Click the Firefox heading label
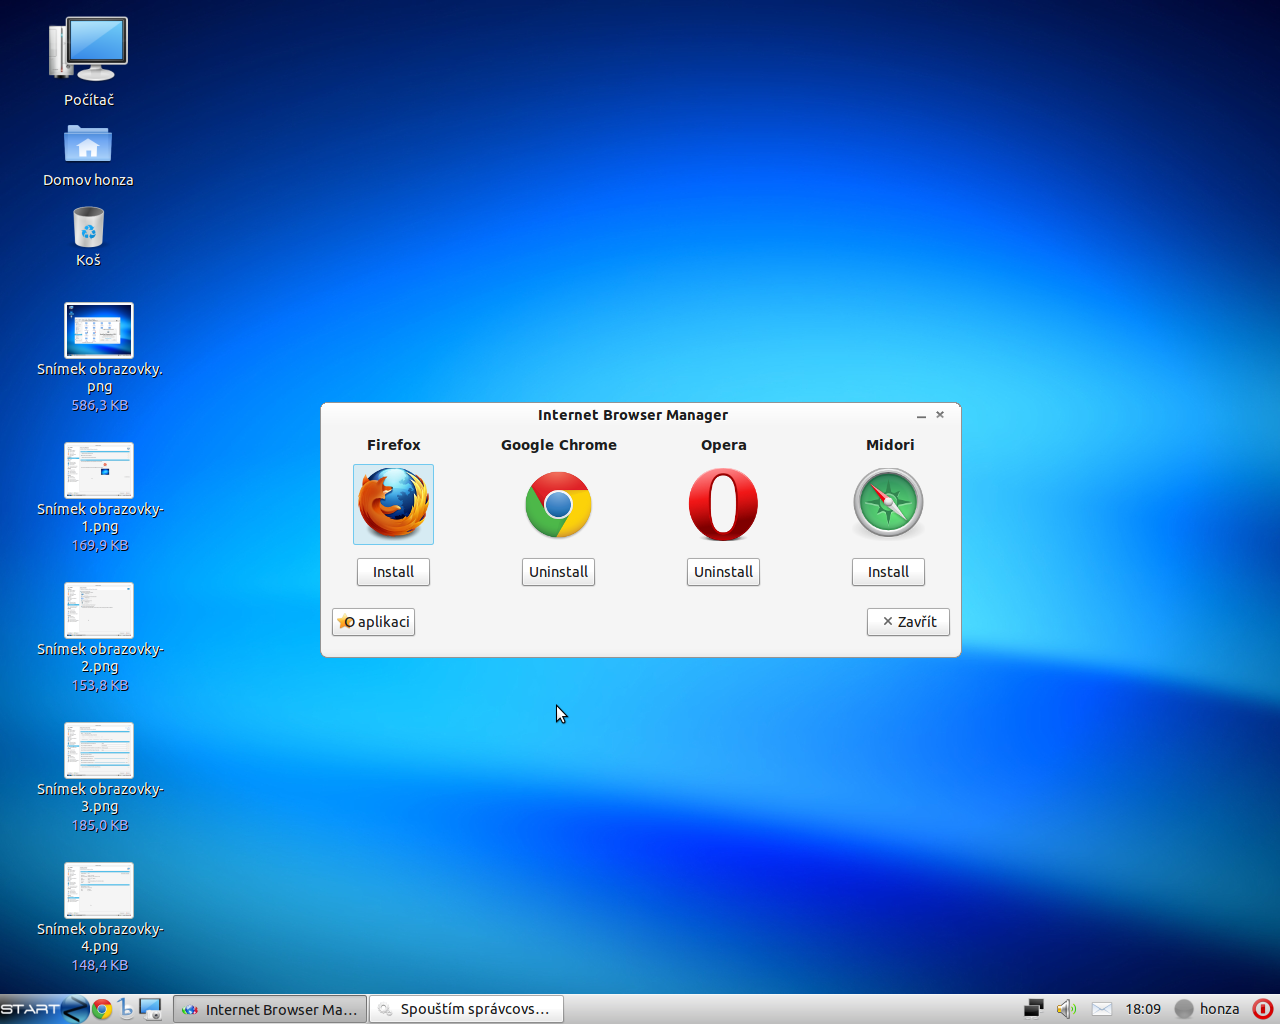 pyautogui.click(x=393, y=445)
